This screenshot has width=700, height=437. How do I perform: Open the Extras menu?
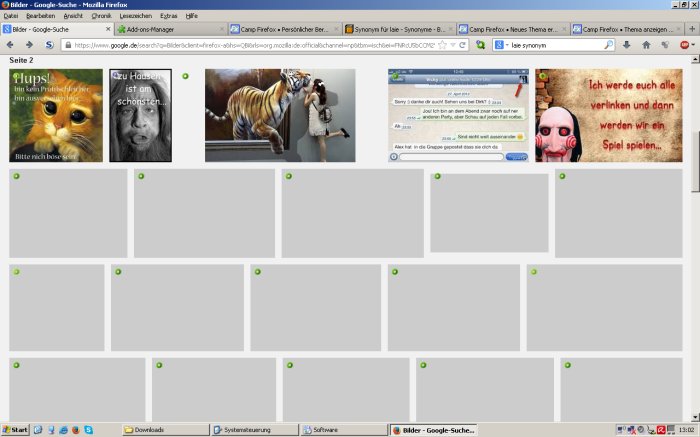tap(168, 16)
